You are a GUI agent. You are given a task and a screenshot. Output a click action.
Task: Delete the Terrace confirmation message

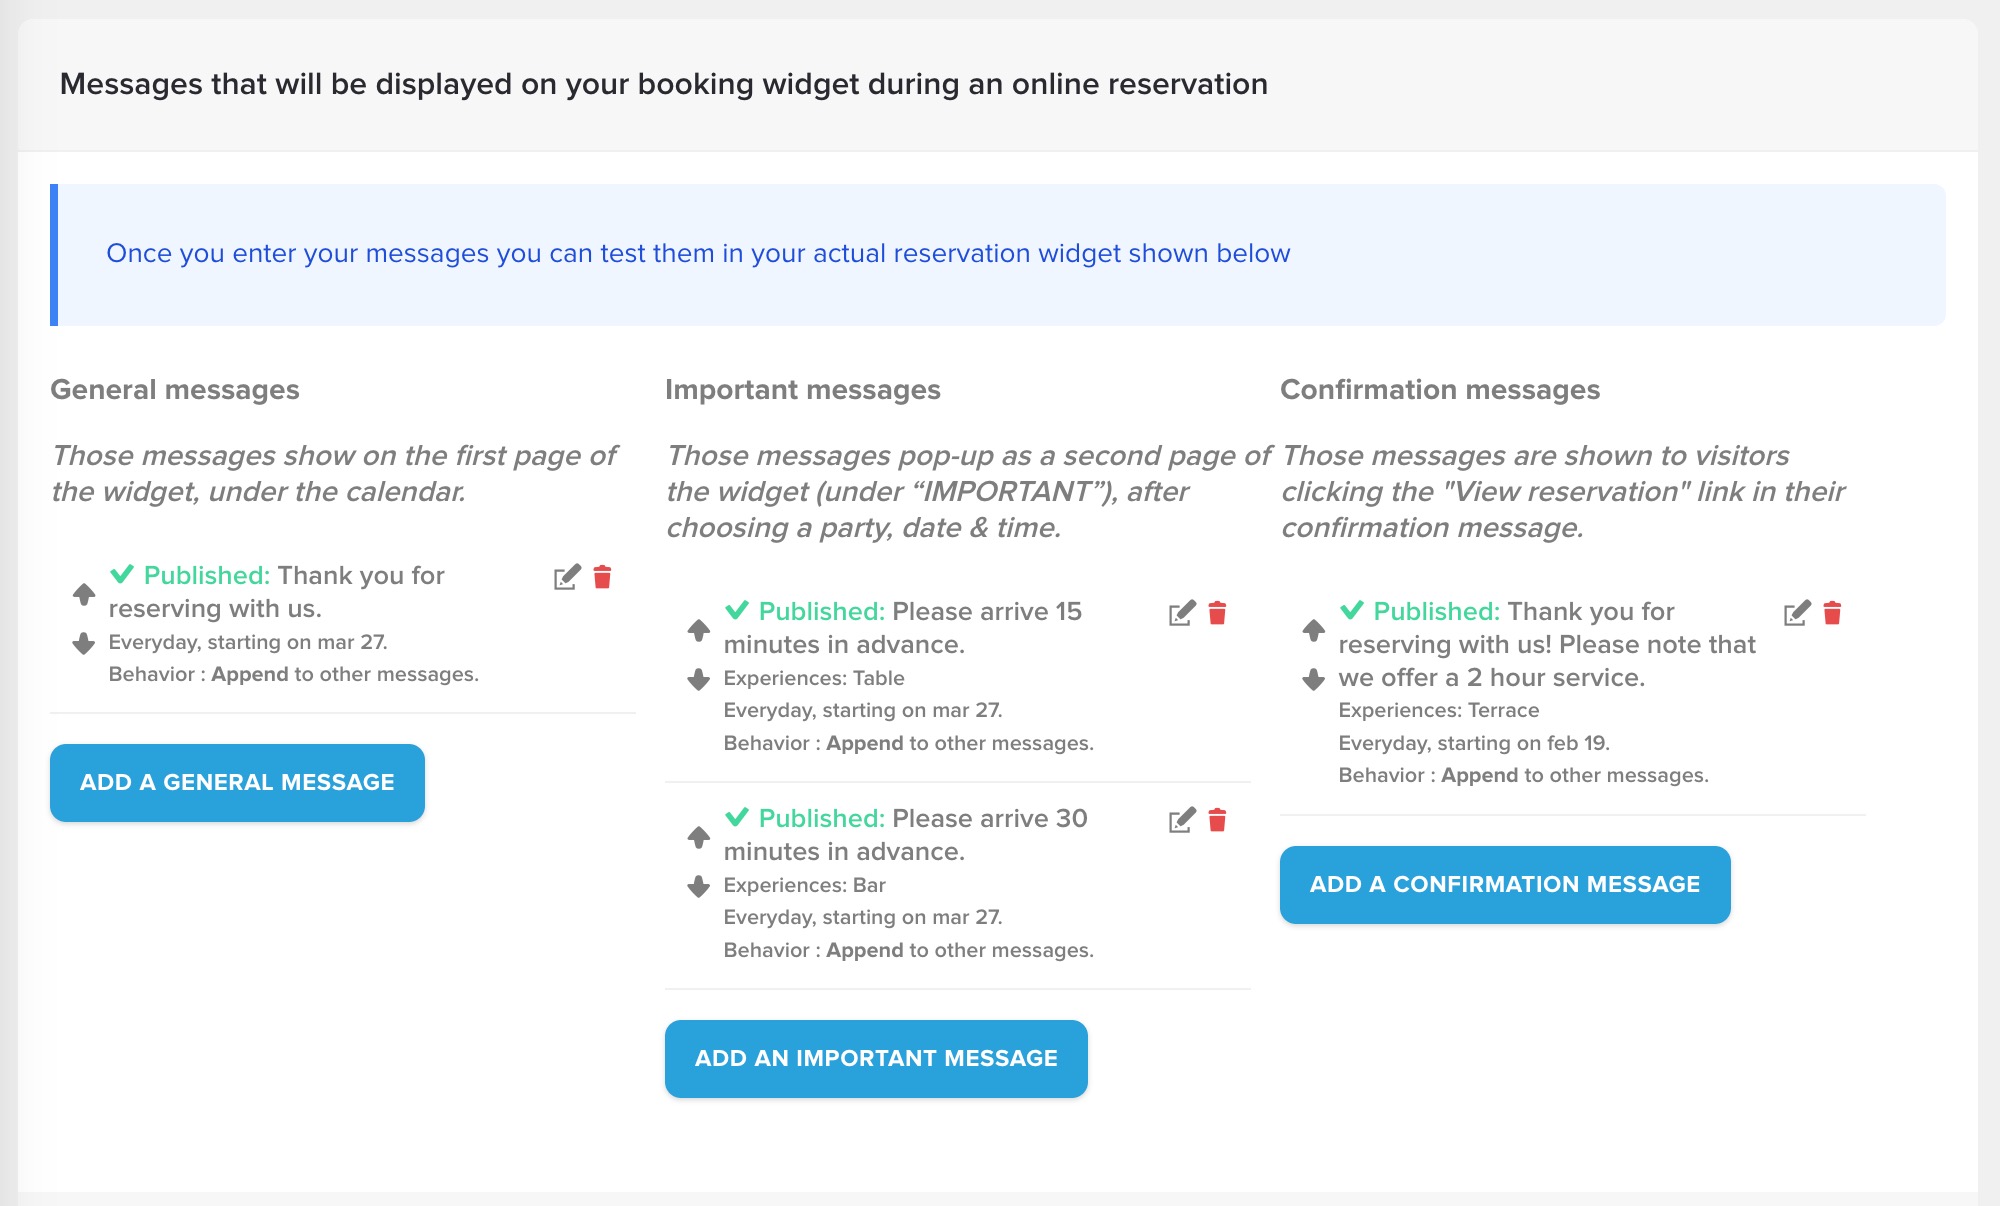[1832, 613]
